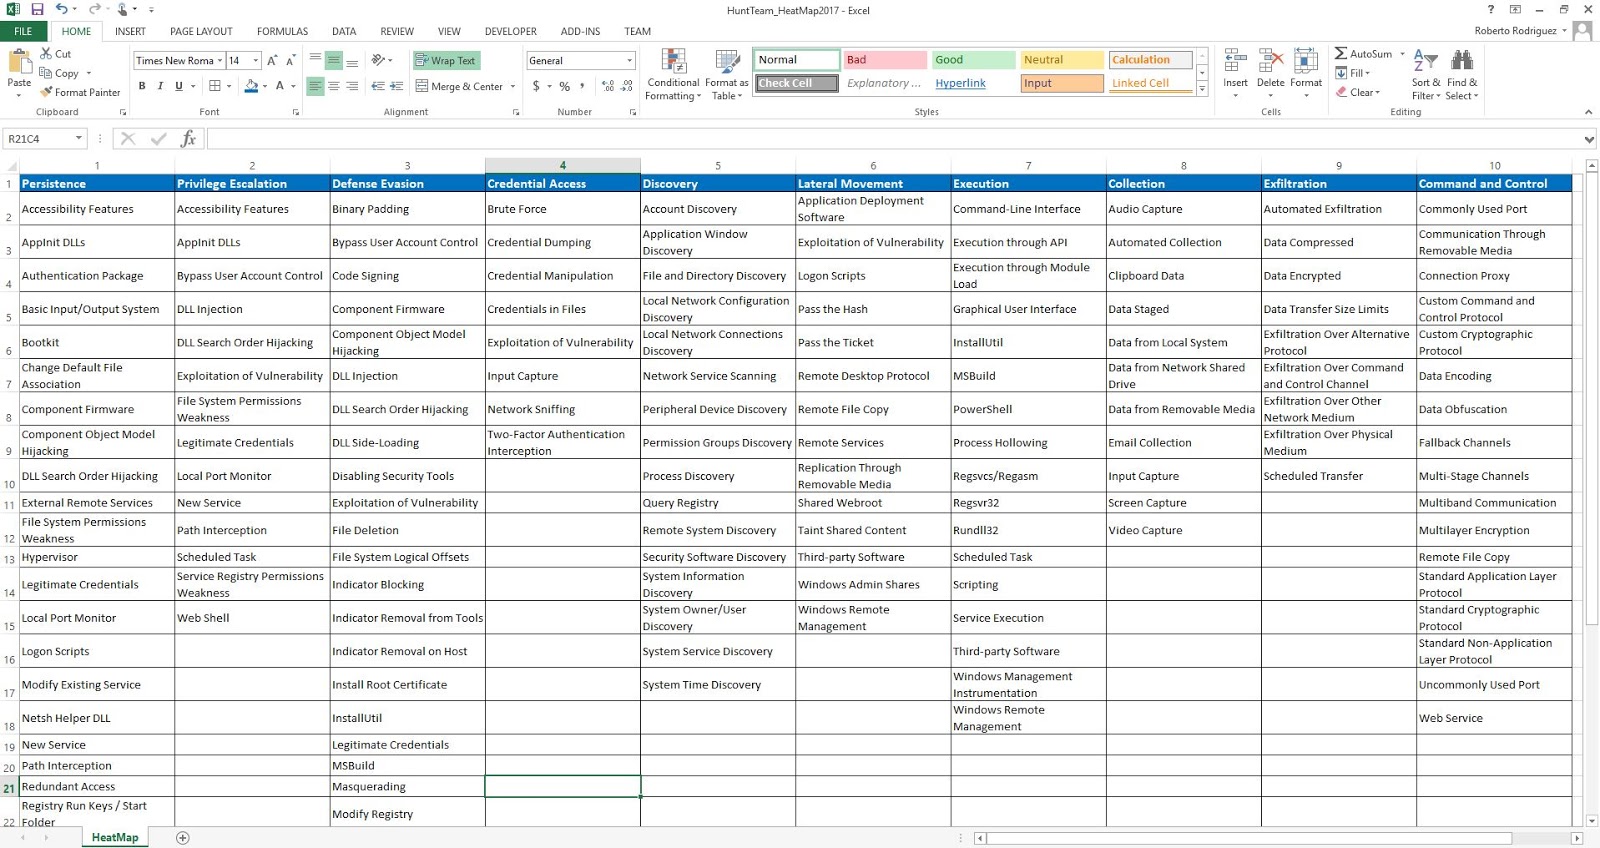Screen dimensions: 1600x848
Task: Toggle Center horizontal alignment
Action: tap(334, 86)
